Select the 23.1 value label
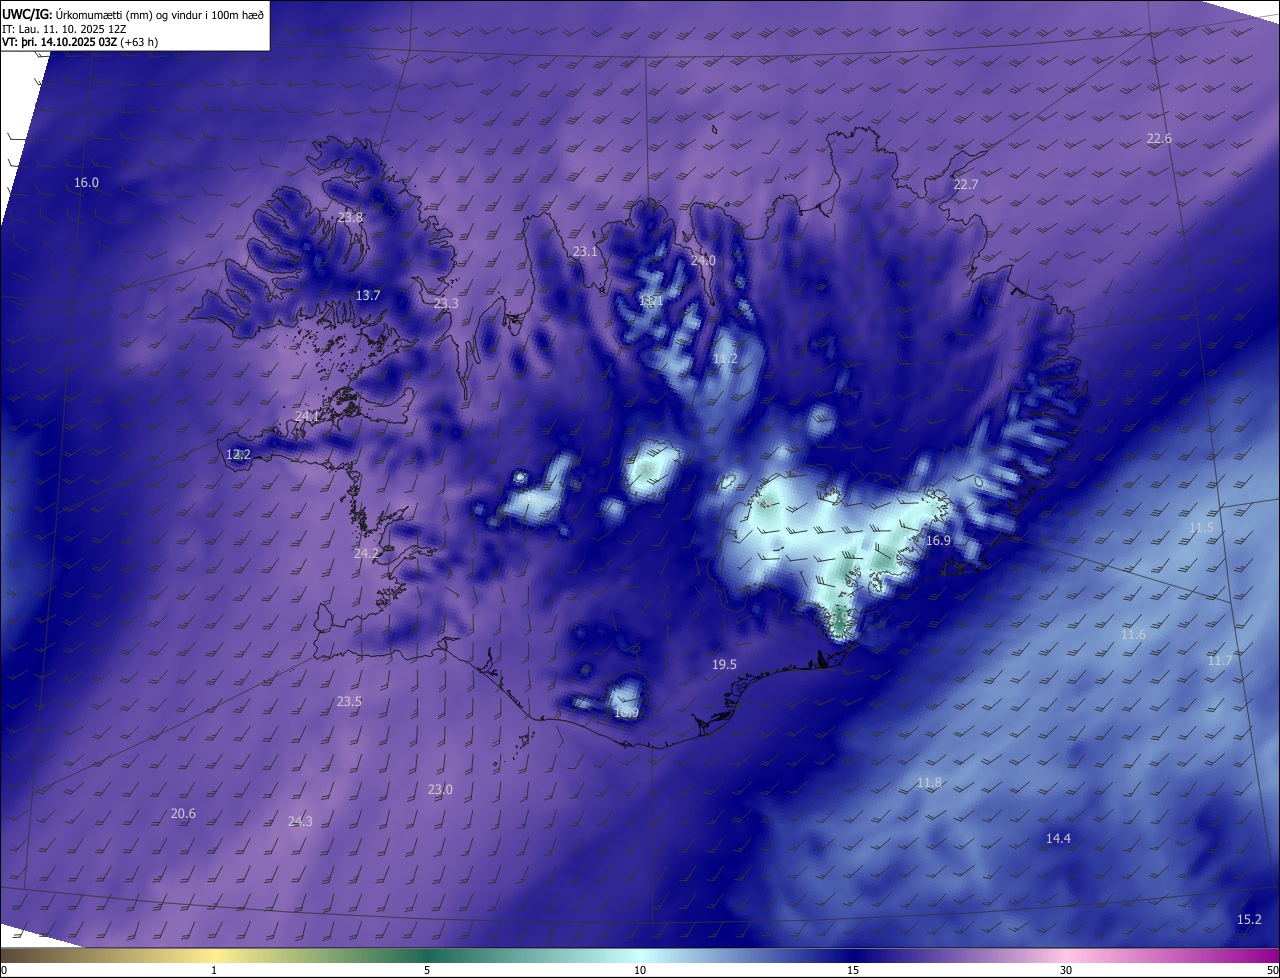Image resolution: width=1280 pixels, height=978 pixels. (x=585, y=252)
